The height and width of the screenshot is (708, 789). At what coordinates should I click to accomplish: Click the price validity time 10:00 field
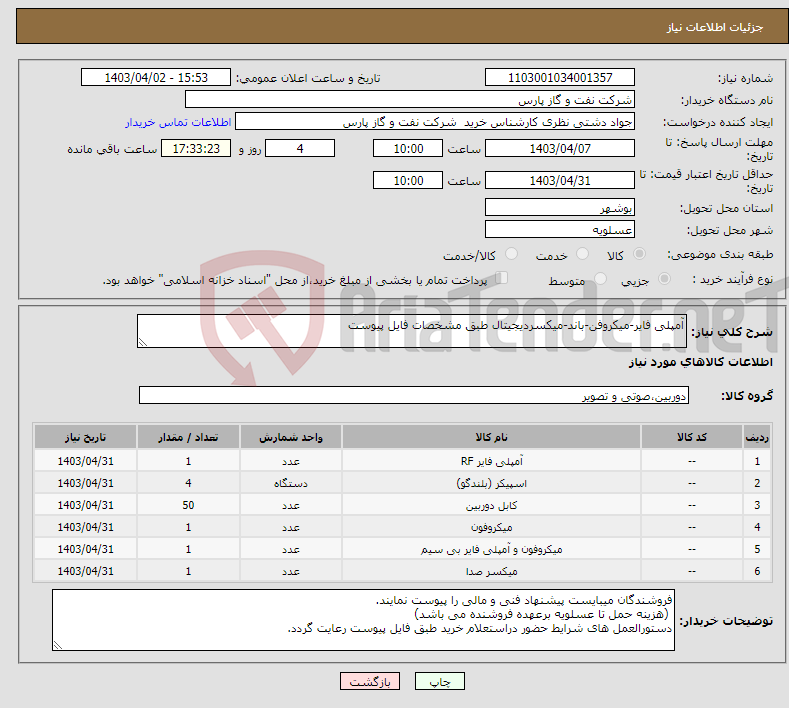pos(408,180)
